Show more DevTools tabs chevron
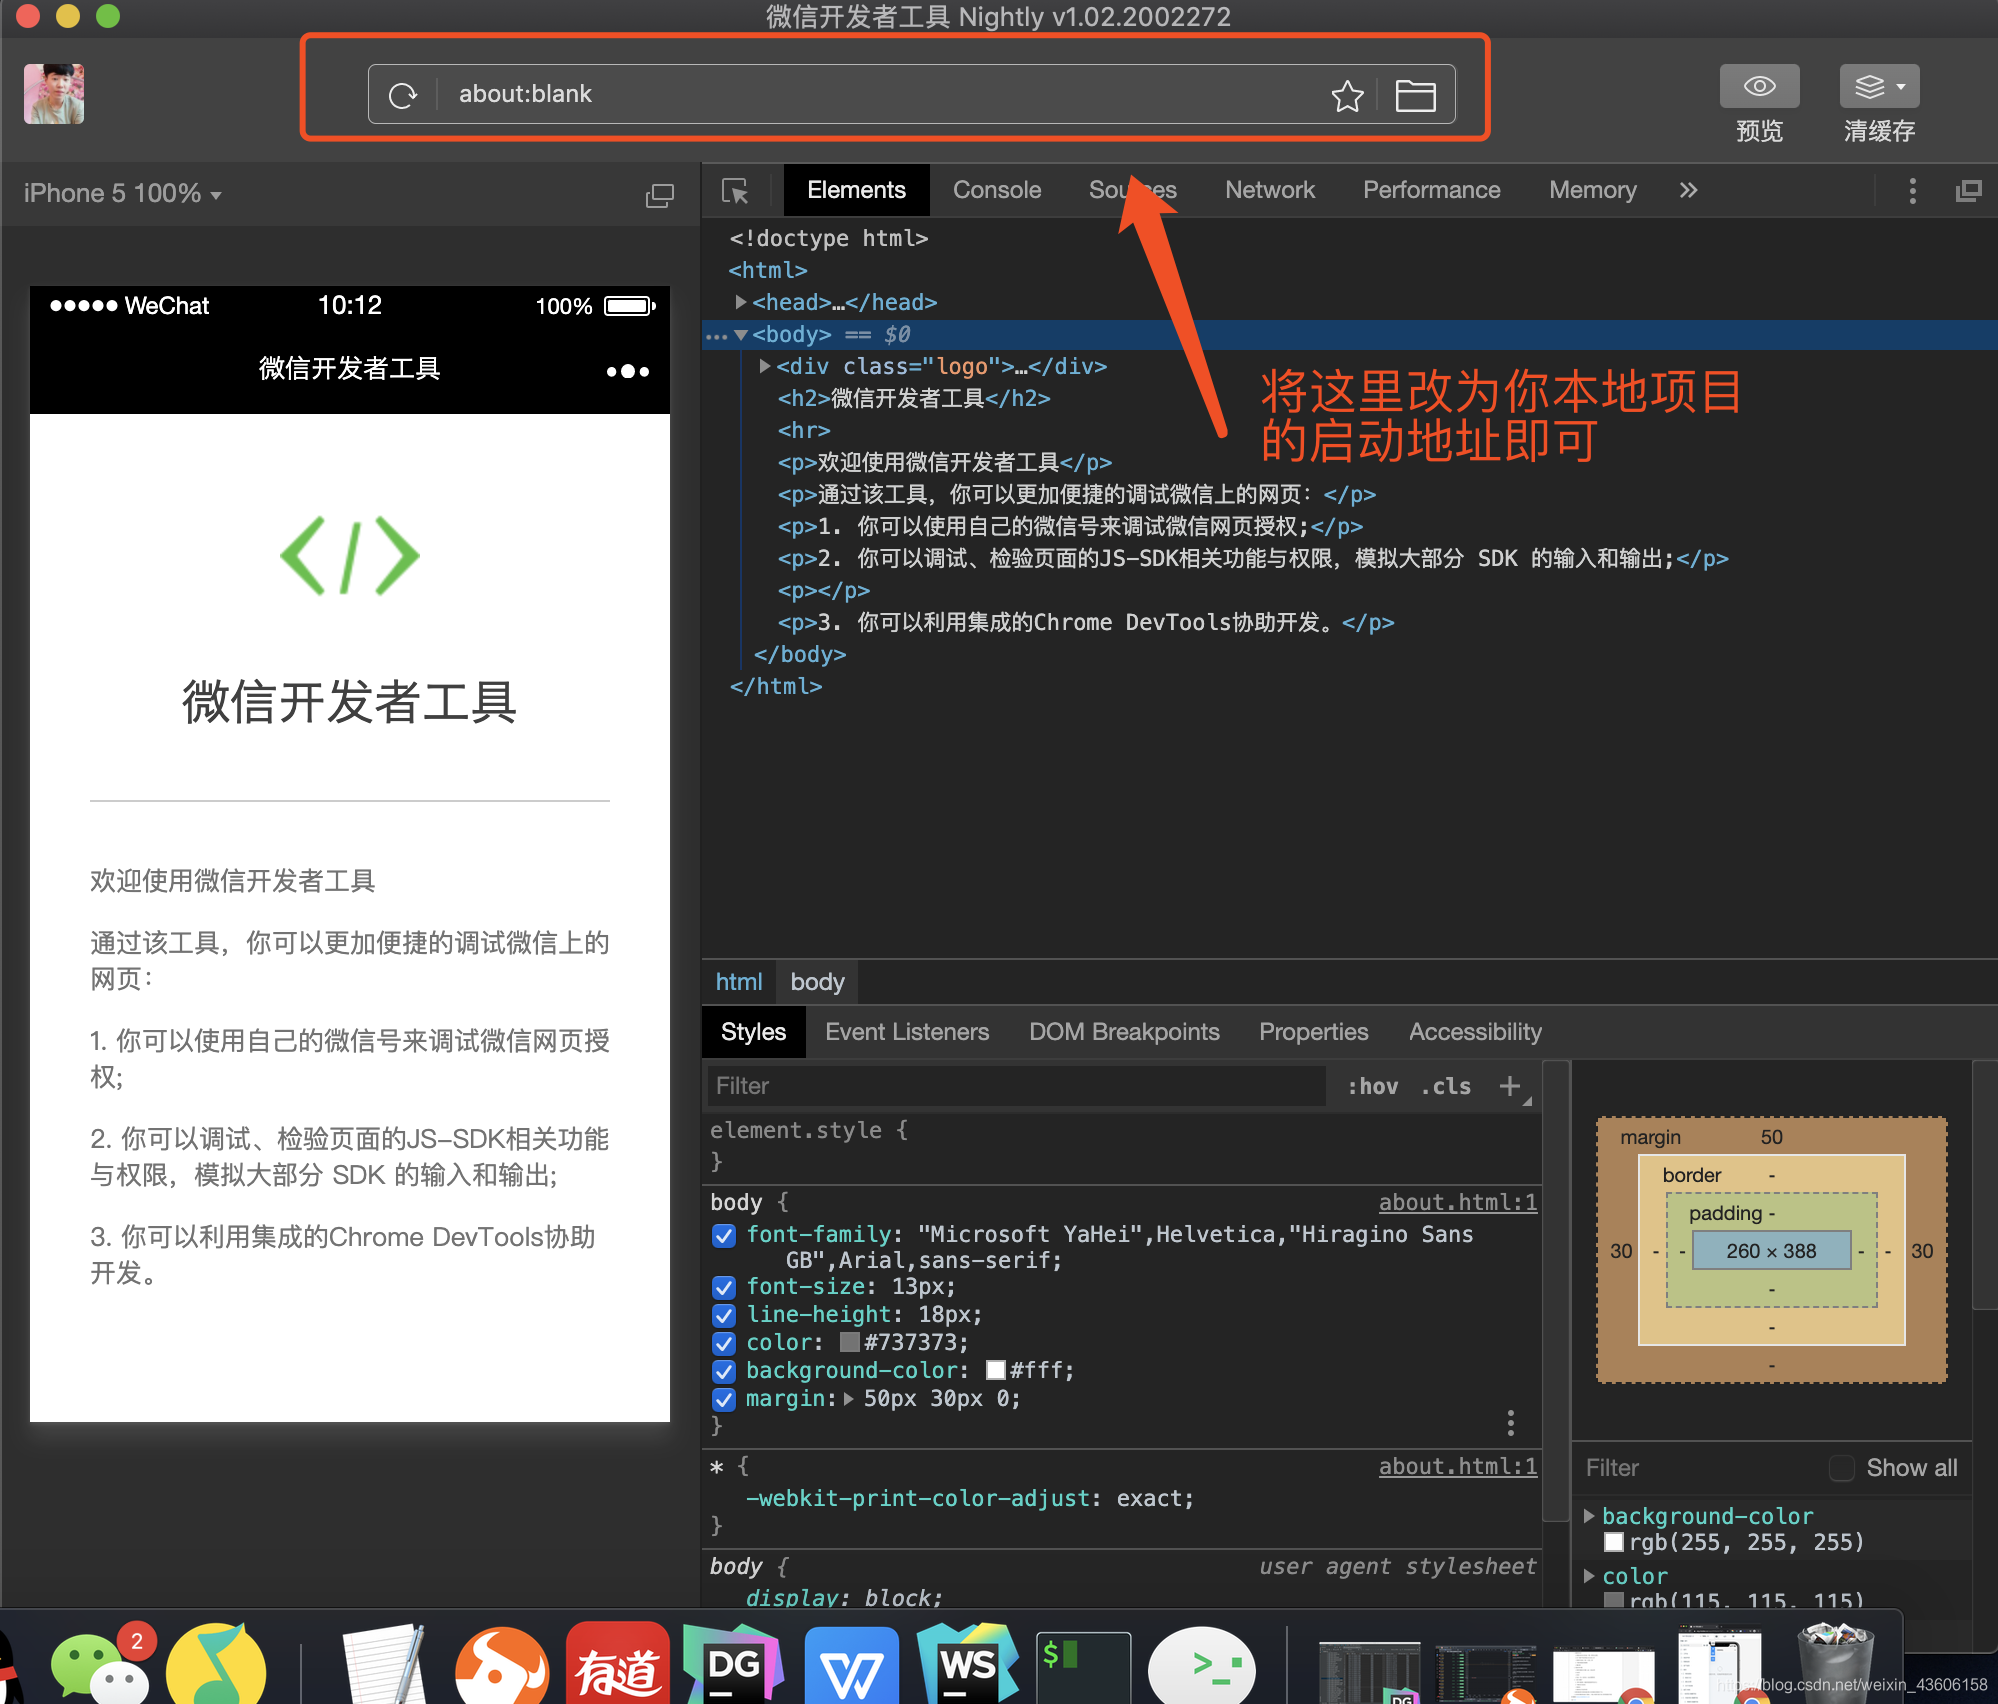1998x1704 pixels. [1688, 190]
